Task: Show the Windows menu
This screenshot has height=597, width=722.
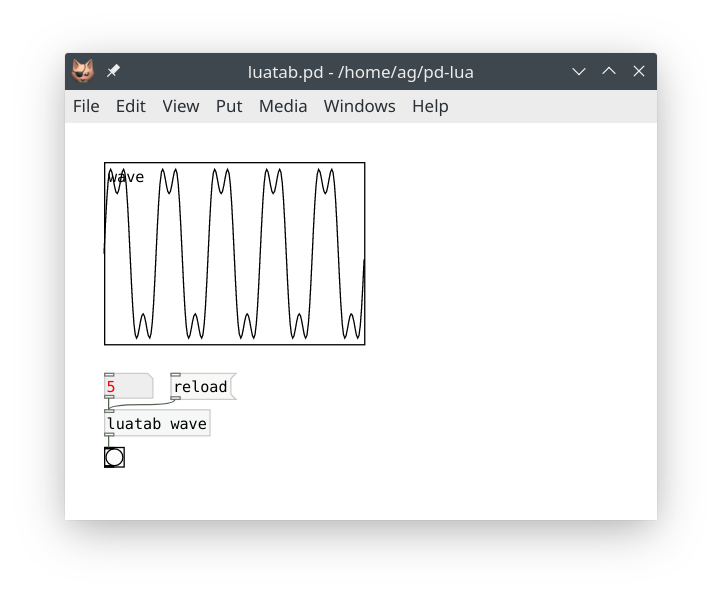Action: [x=359, y=106]
